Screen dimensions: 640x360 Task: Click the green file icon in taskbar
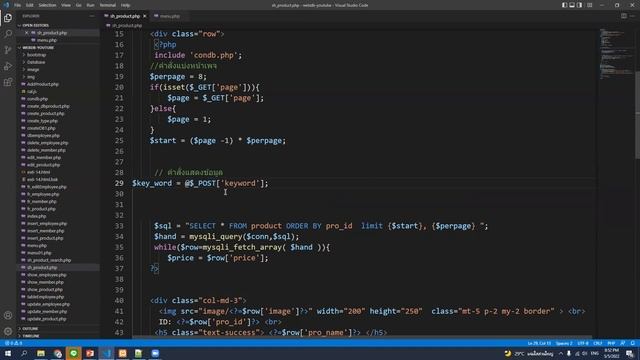tap(139, 353)
